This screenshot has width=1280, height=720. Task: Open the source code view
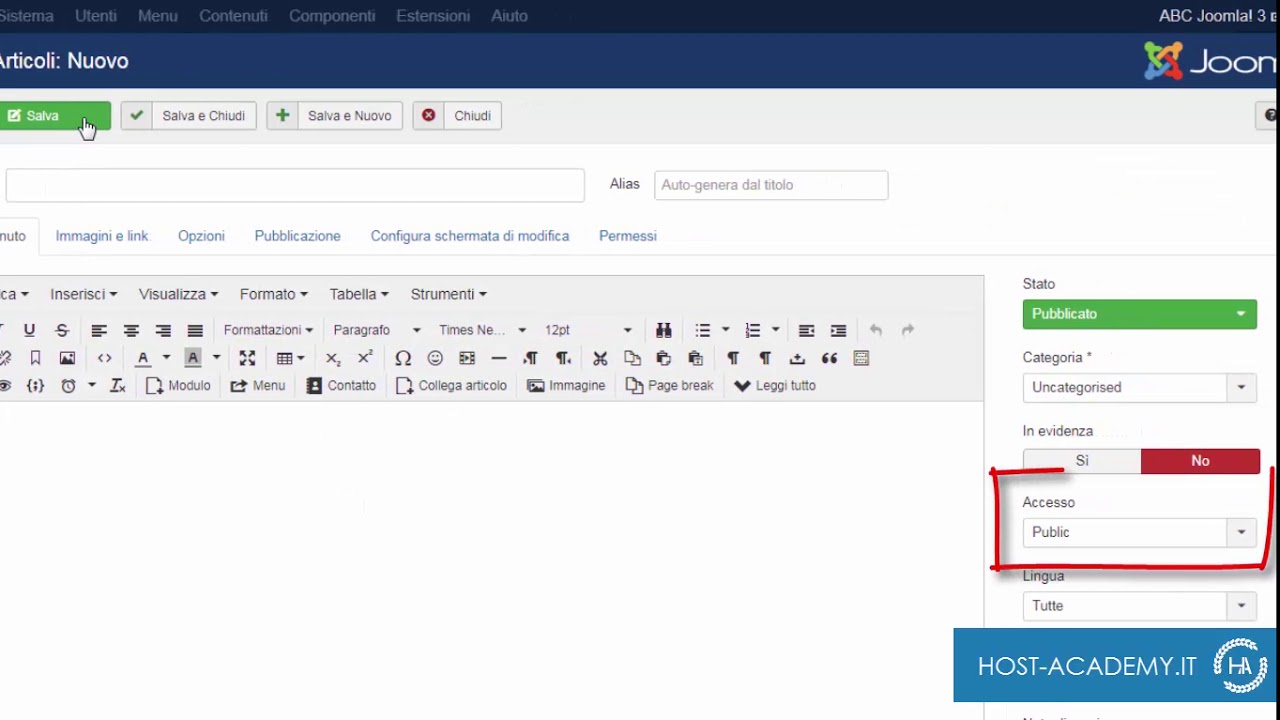(104, 358)
